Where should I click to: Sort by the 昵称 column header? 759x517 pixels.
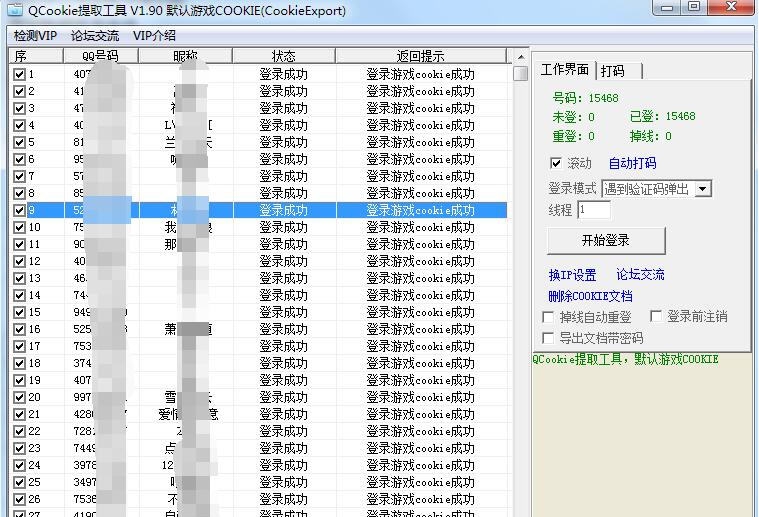185,56
